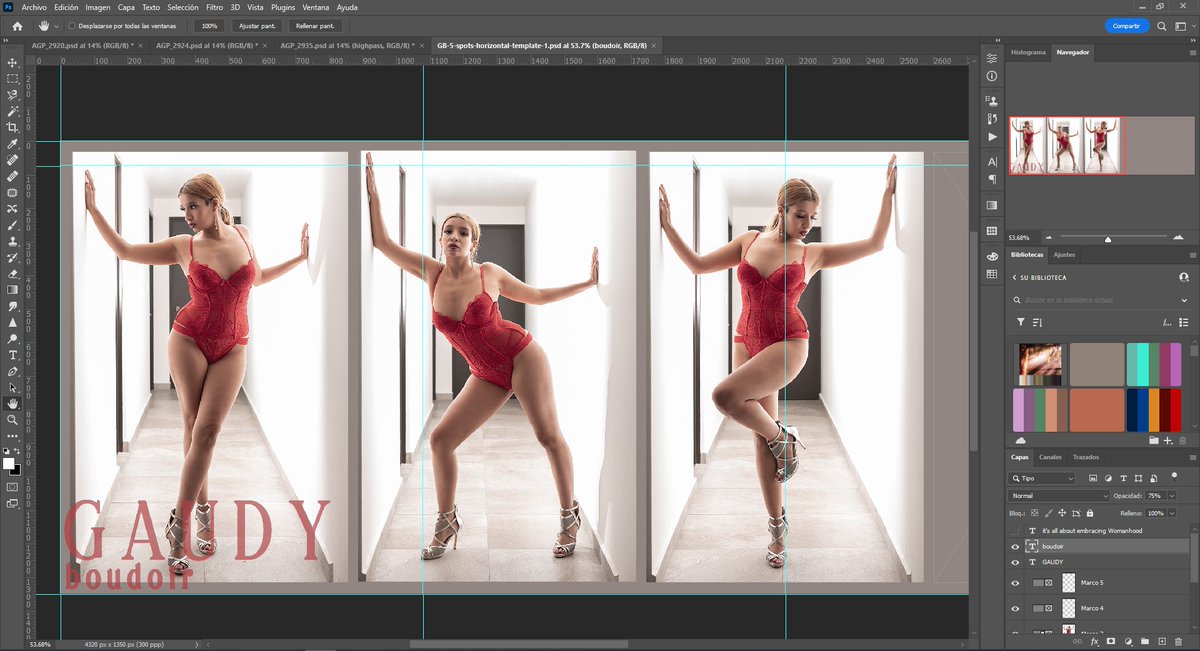Select the solid terracotta library color swatch

pos(1097,410)
